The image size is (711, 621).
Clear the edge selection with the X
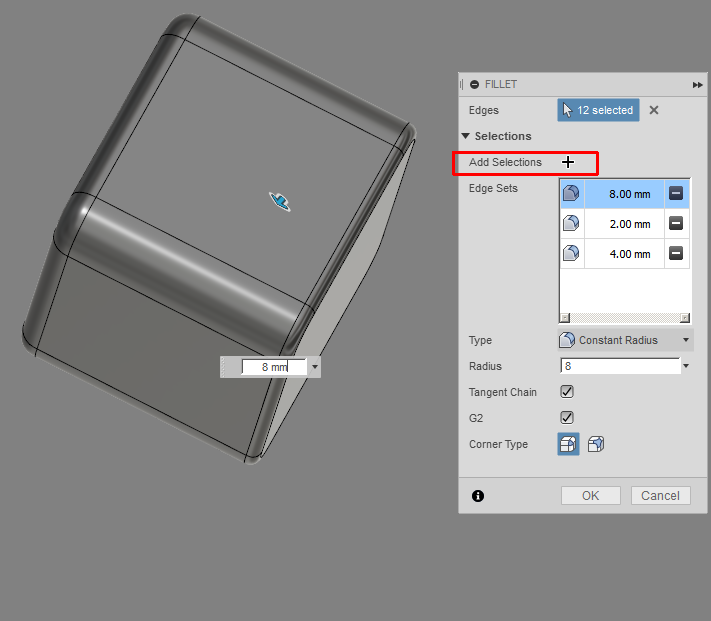(653, 110)
